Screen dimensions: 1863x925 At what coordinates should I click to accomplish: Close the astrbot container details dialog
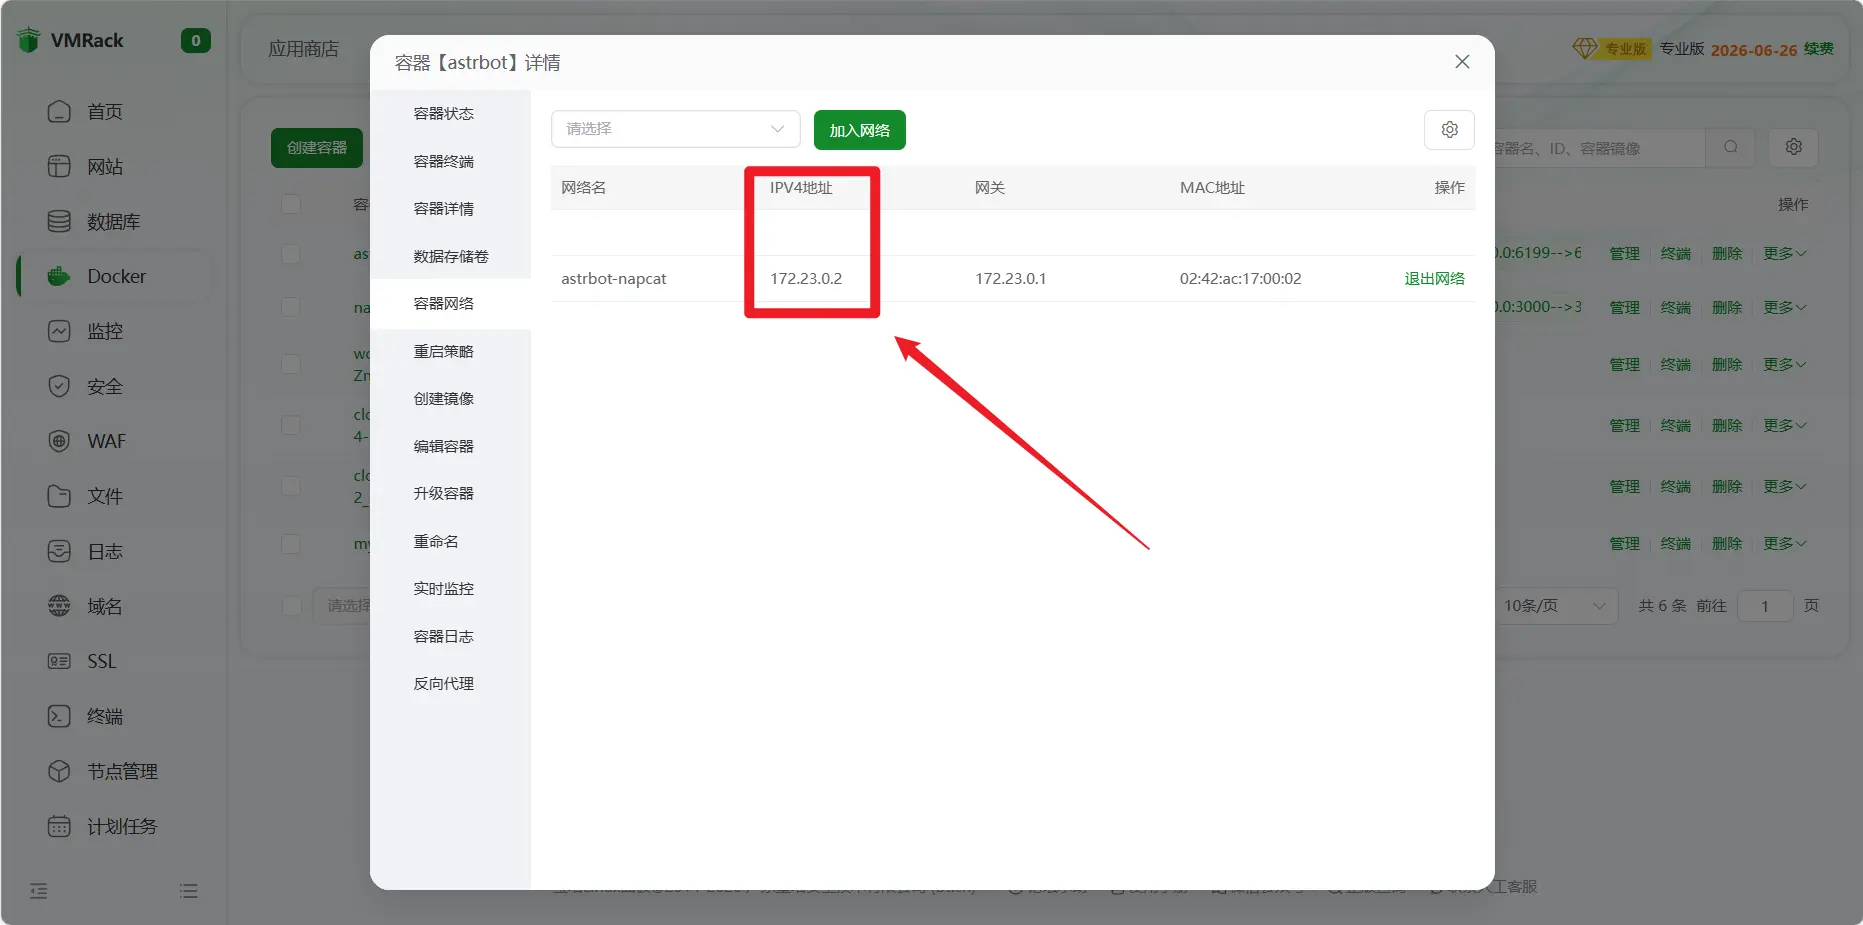1461,62
